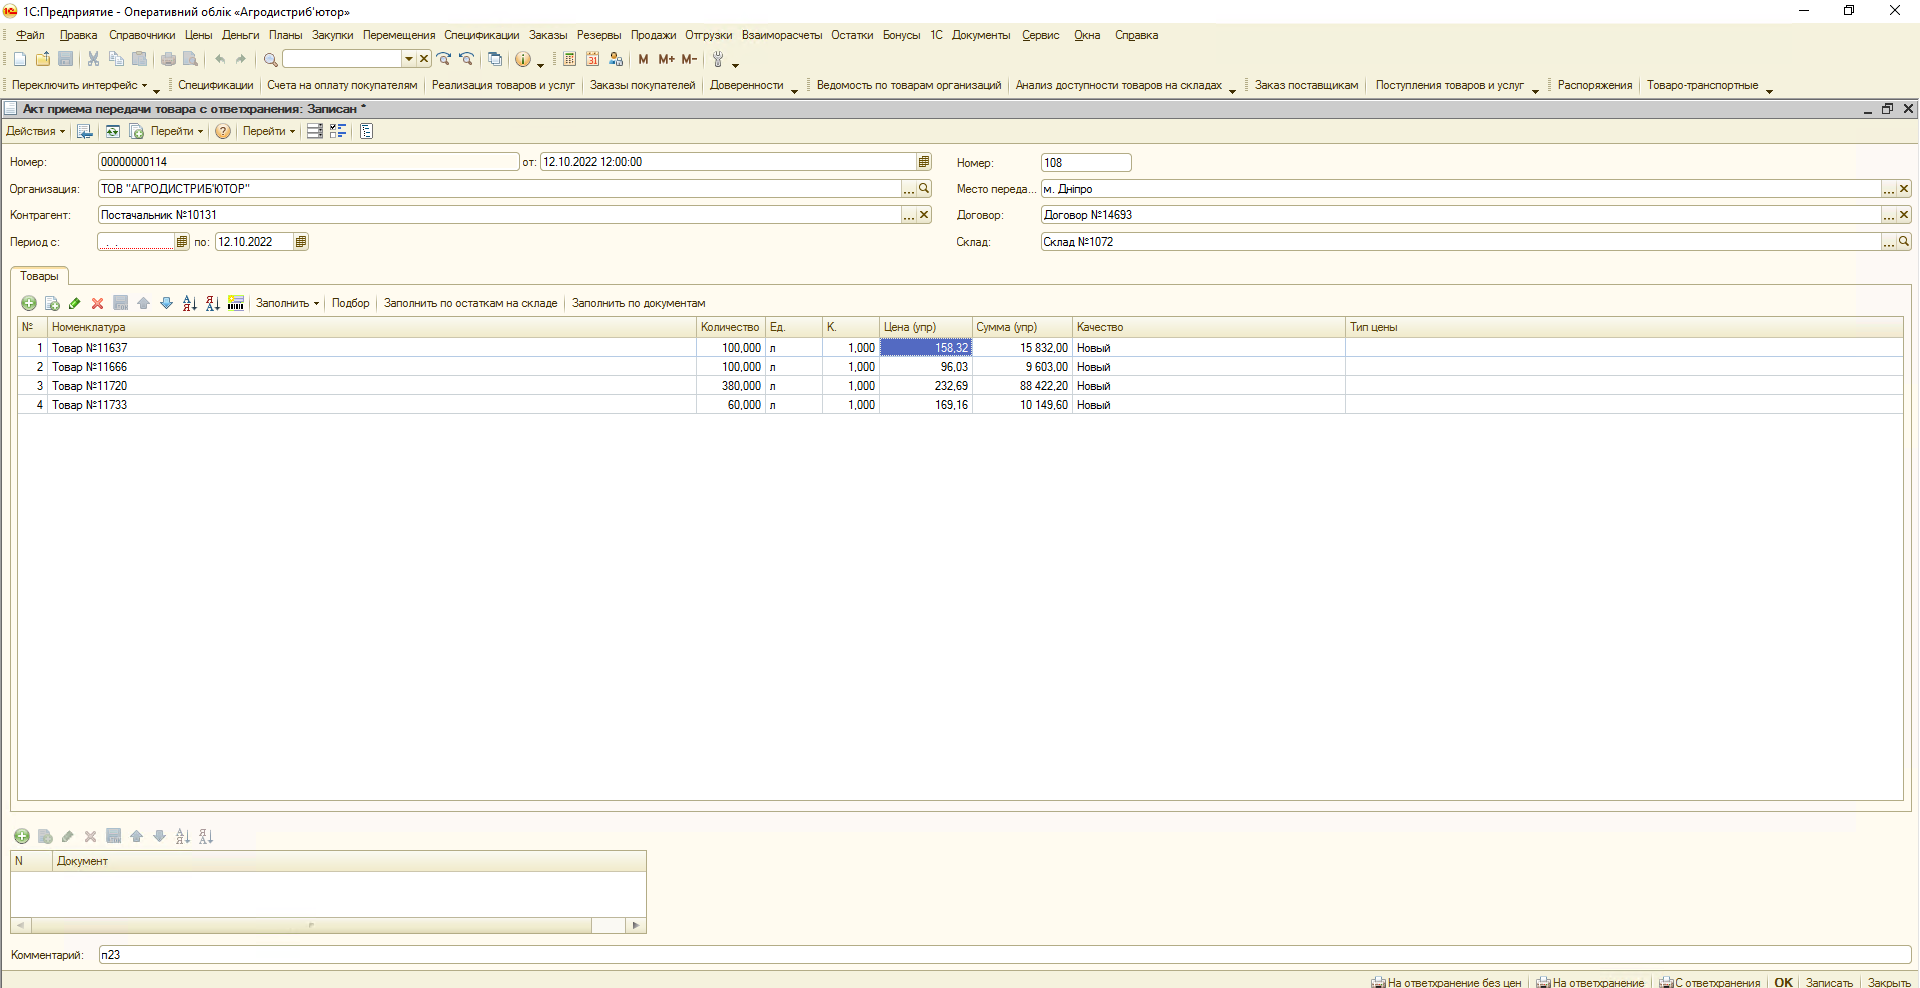Screen dimensions: 1920x988
Task: Click Заполнить по документам
Action: click(638, 304)
